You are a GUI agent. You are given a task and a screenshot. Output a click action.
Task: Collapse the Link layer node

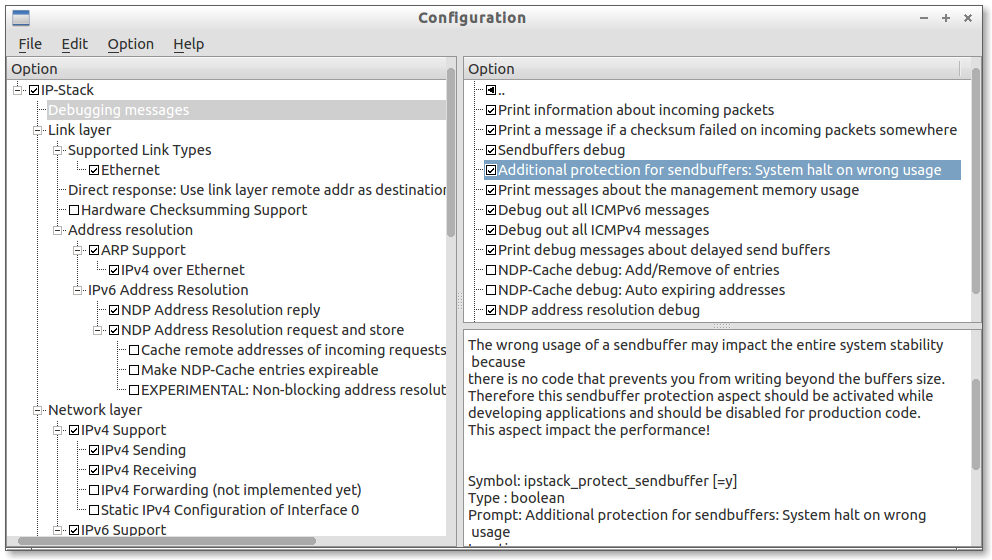click(38, 130)
